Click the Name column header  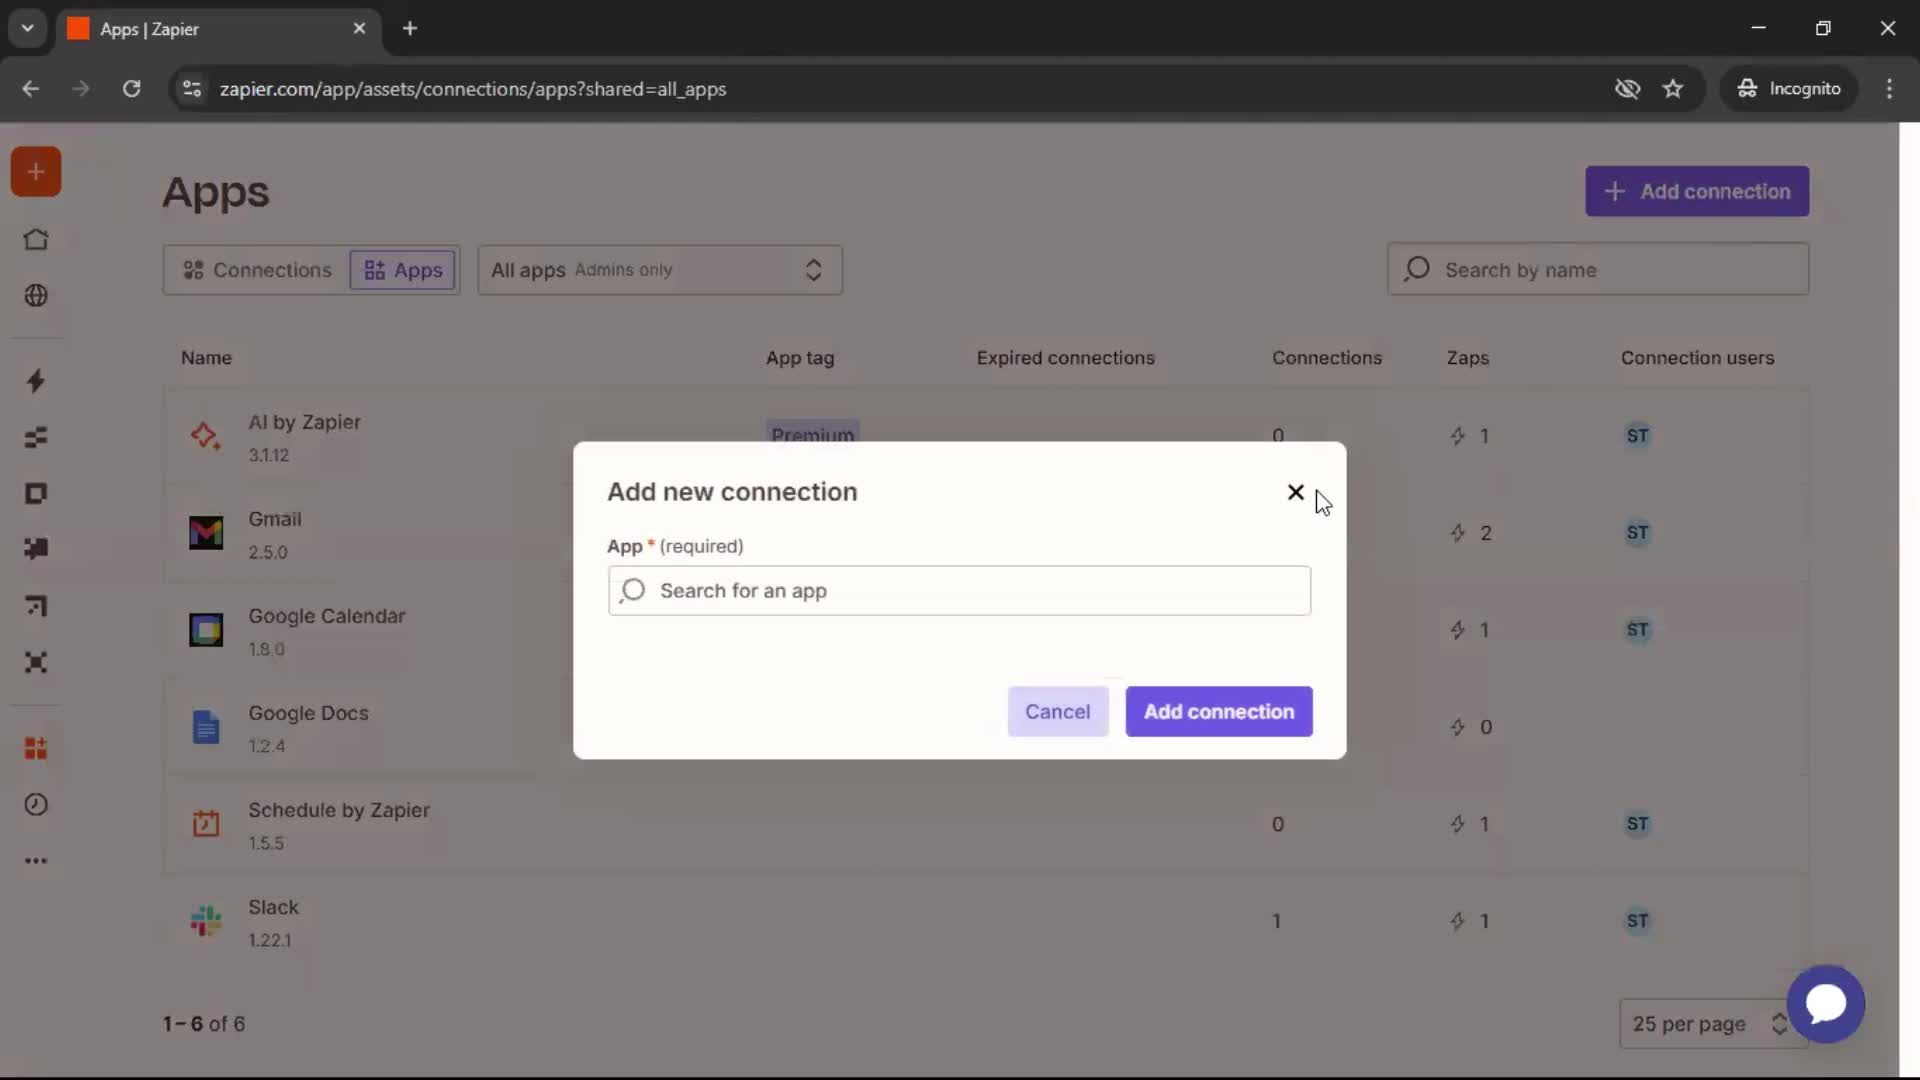[206, 358]
